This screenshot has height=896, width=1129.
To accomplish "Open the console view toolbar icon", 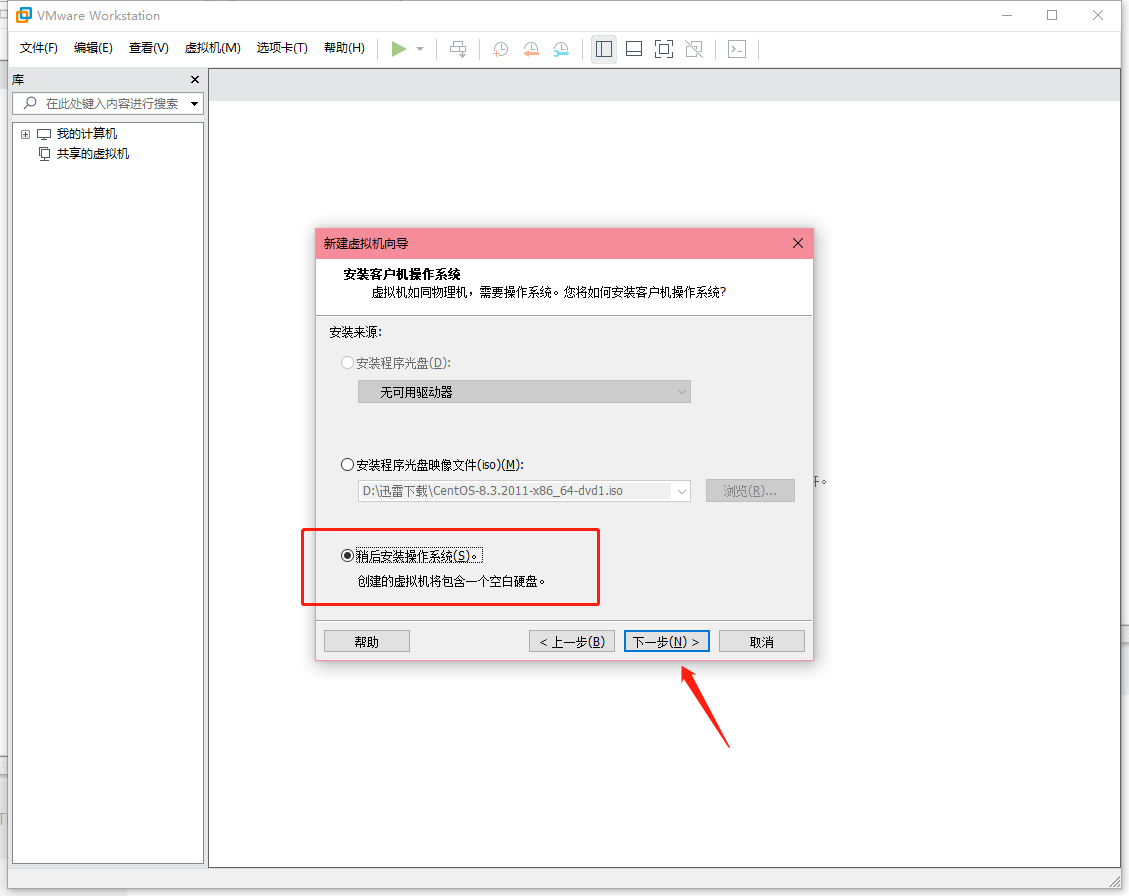I will tap(737, 49).
